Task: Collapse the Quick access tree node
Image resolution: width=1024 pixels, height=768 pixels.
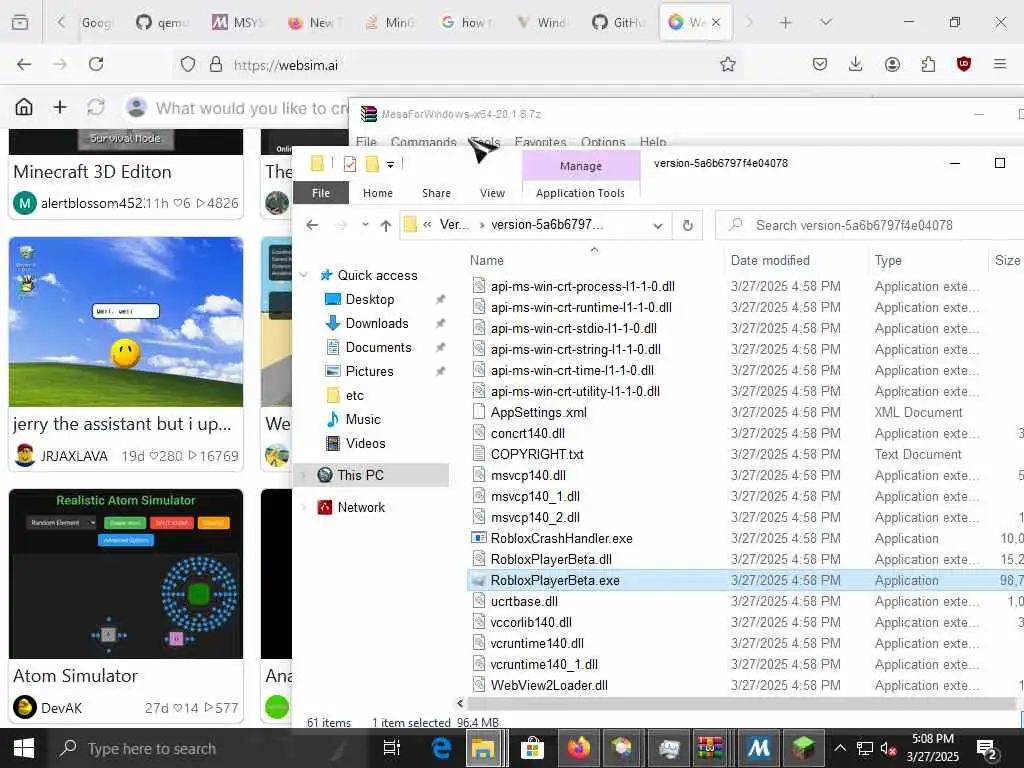Action: [304, 275]
